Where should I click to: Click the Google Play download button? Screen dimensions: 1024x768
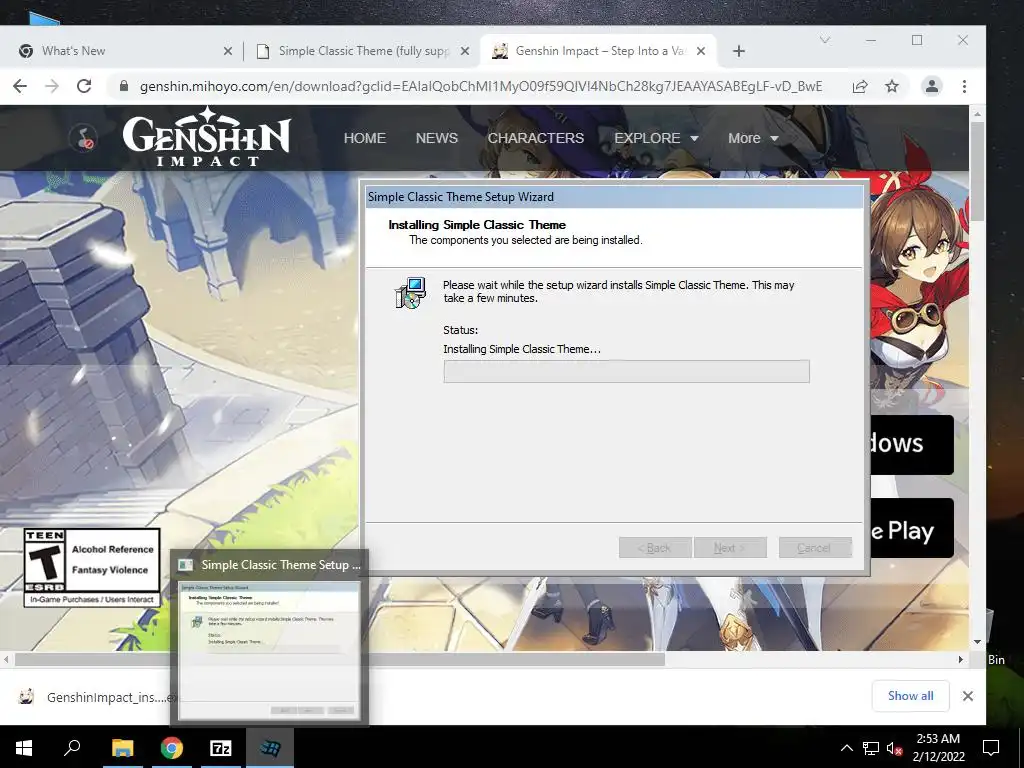[911, 528]
